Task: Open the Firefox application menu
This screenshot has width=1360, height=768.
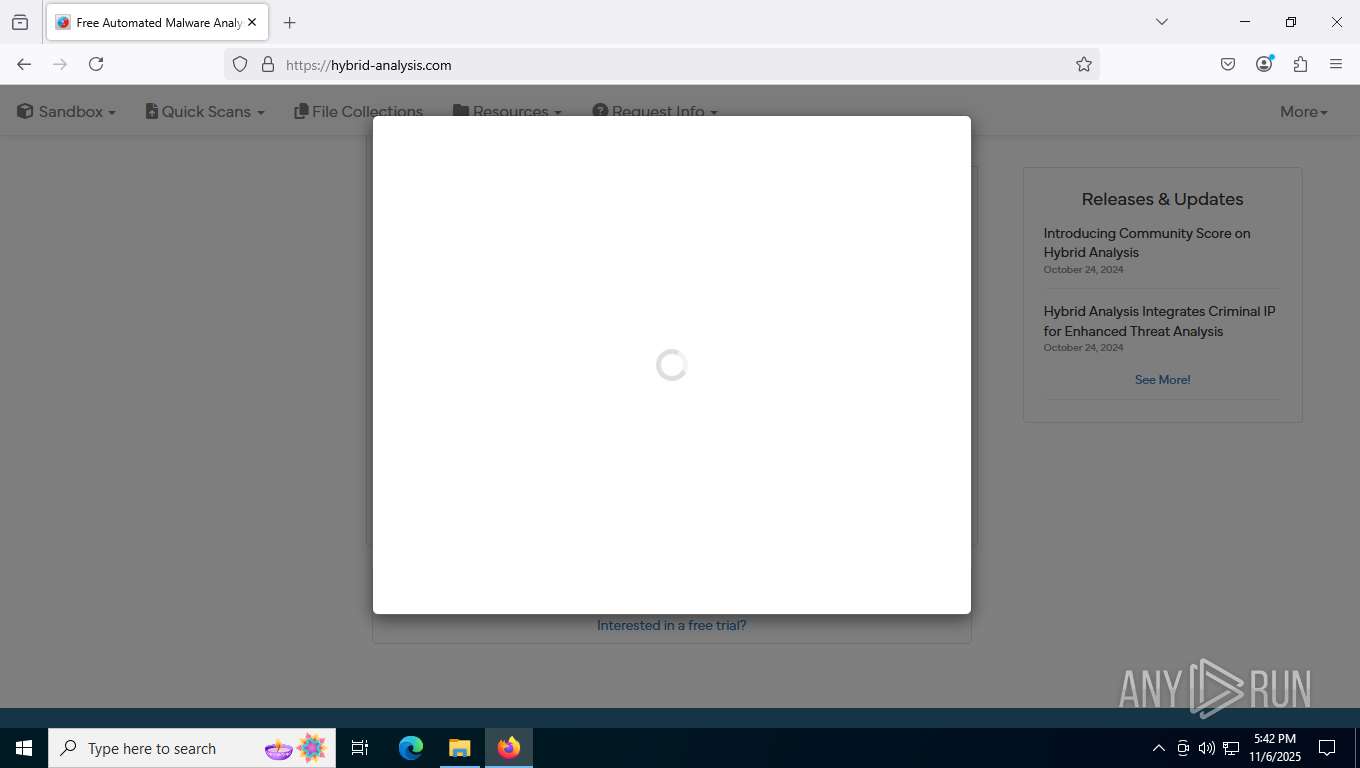Action: point(1336,64)
